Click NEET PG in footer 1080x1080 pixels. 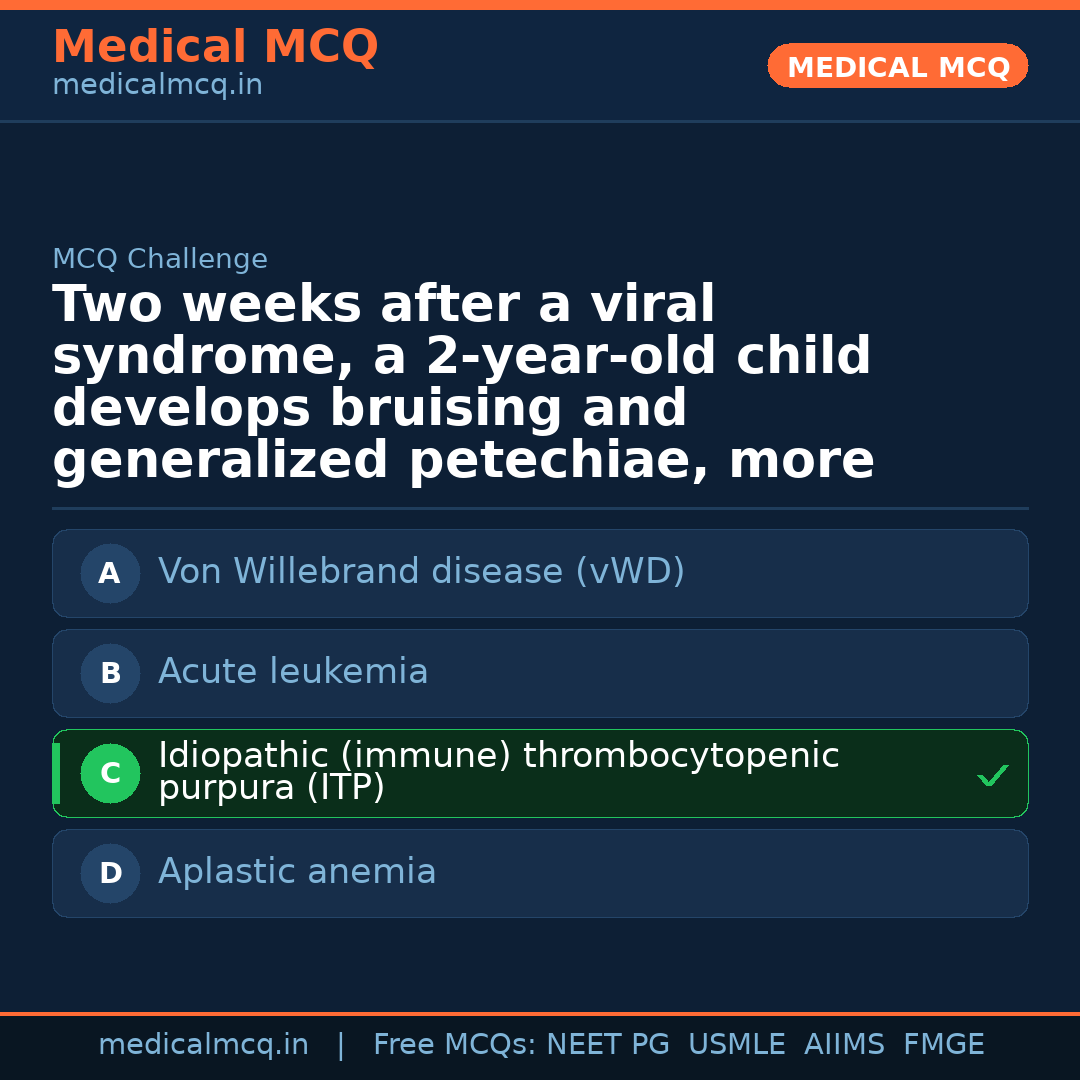point(608,1045)
